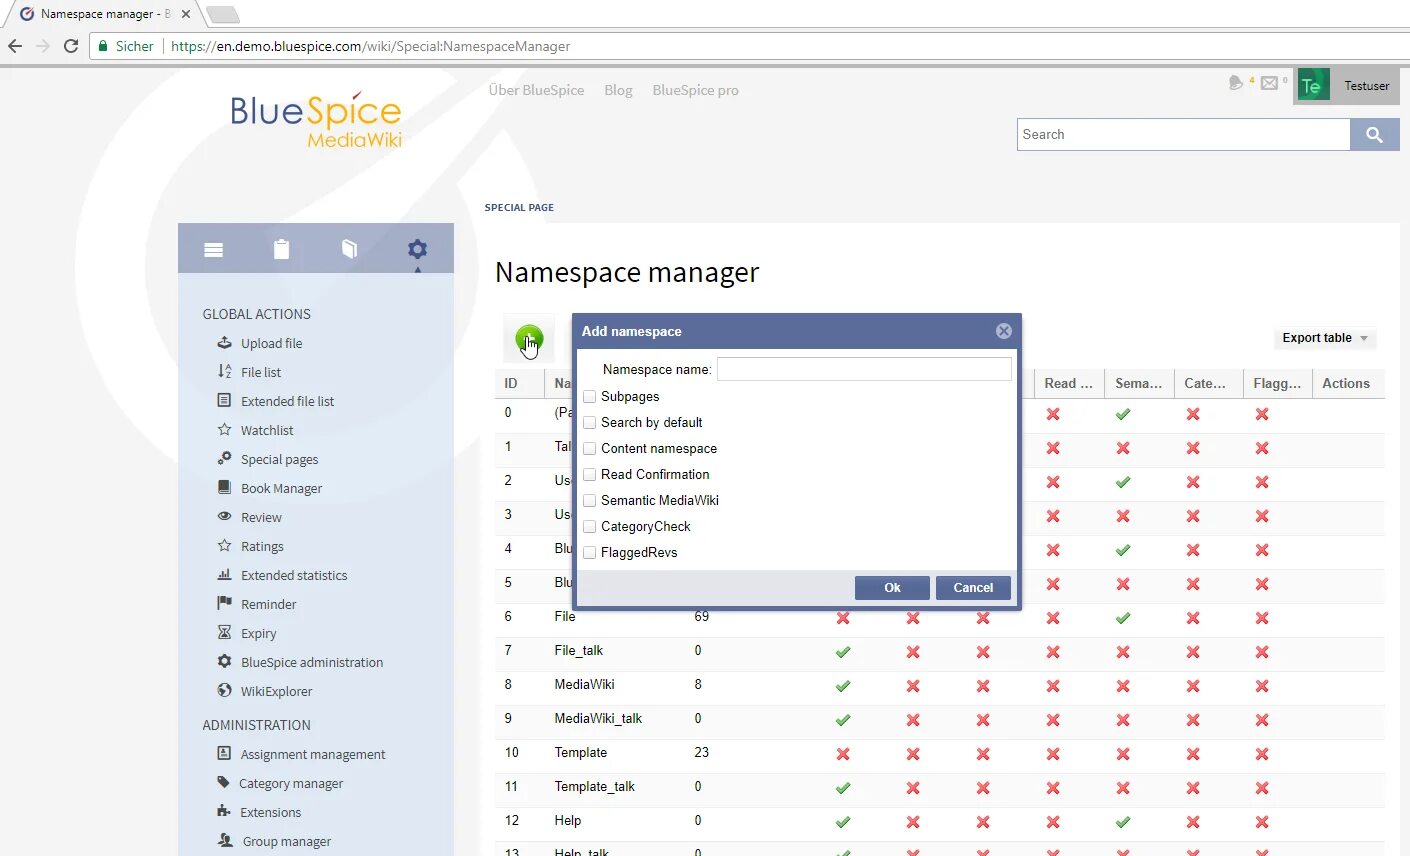Screen dimensions: 1410x856
Task: Click the Category manager tag icon
Action: coord(224,783)
